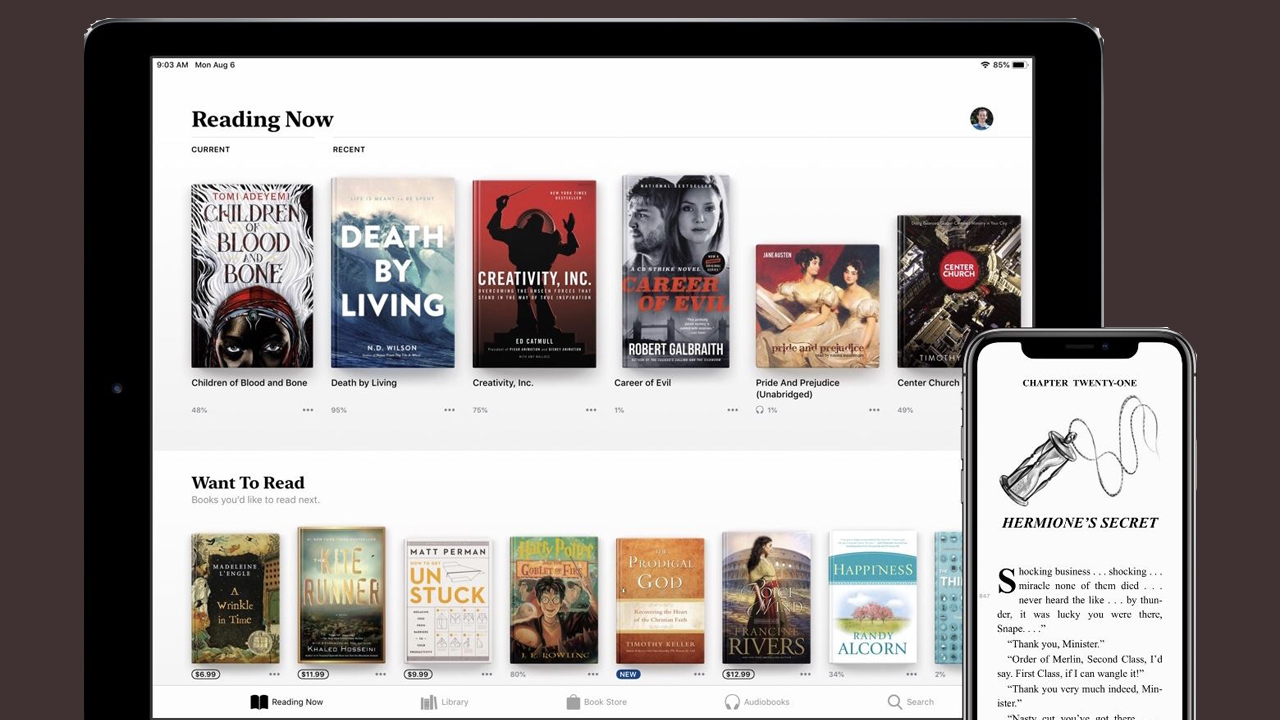
Task: Tap 'HERMIONE'S SECRET' title on the iPhone
Action: pos(1079,522)
